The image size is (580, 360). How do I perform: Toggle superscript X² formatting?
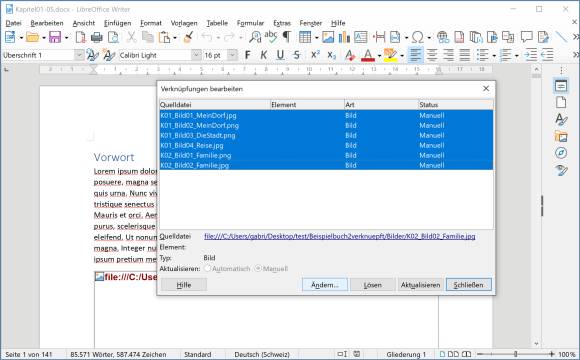(315, 55)
